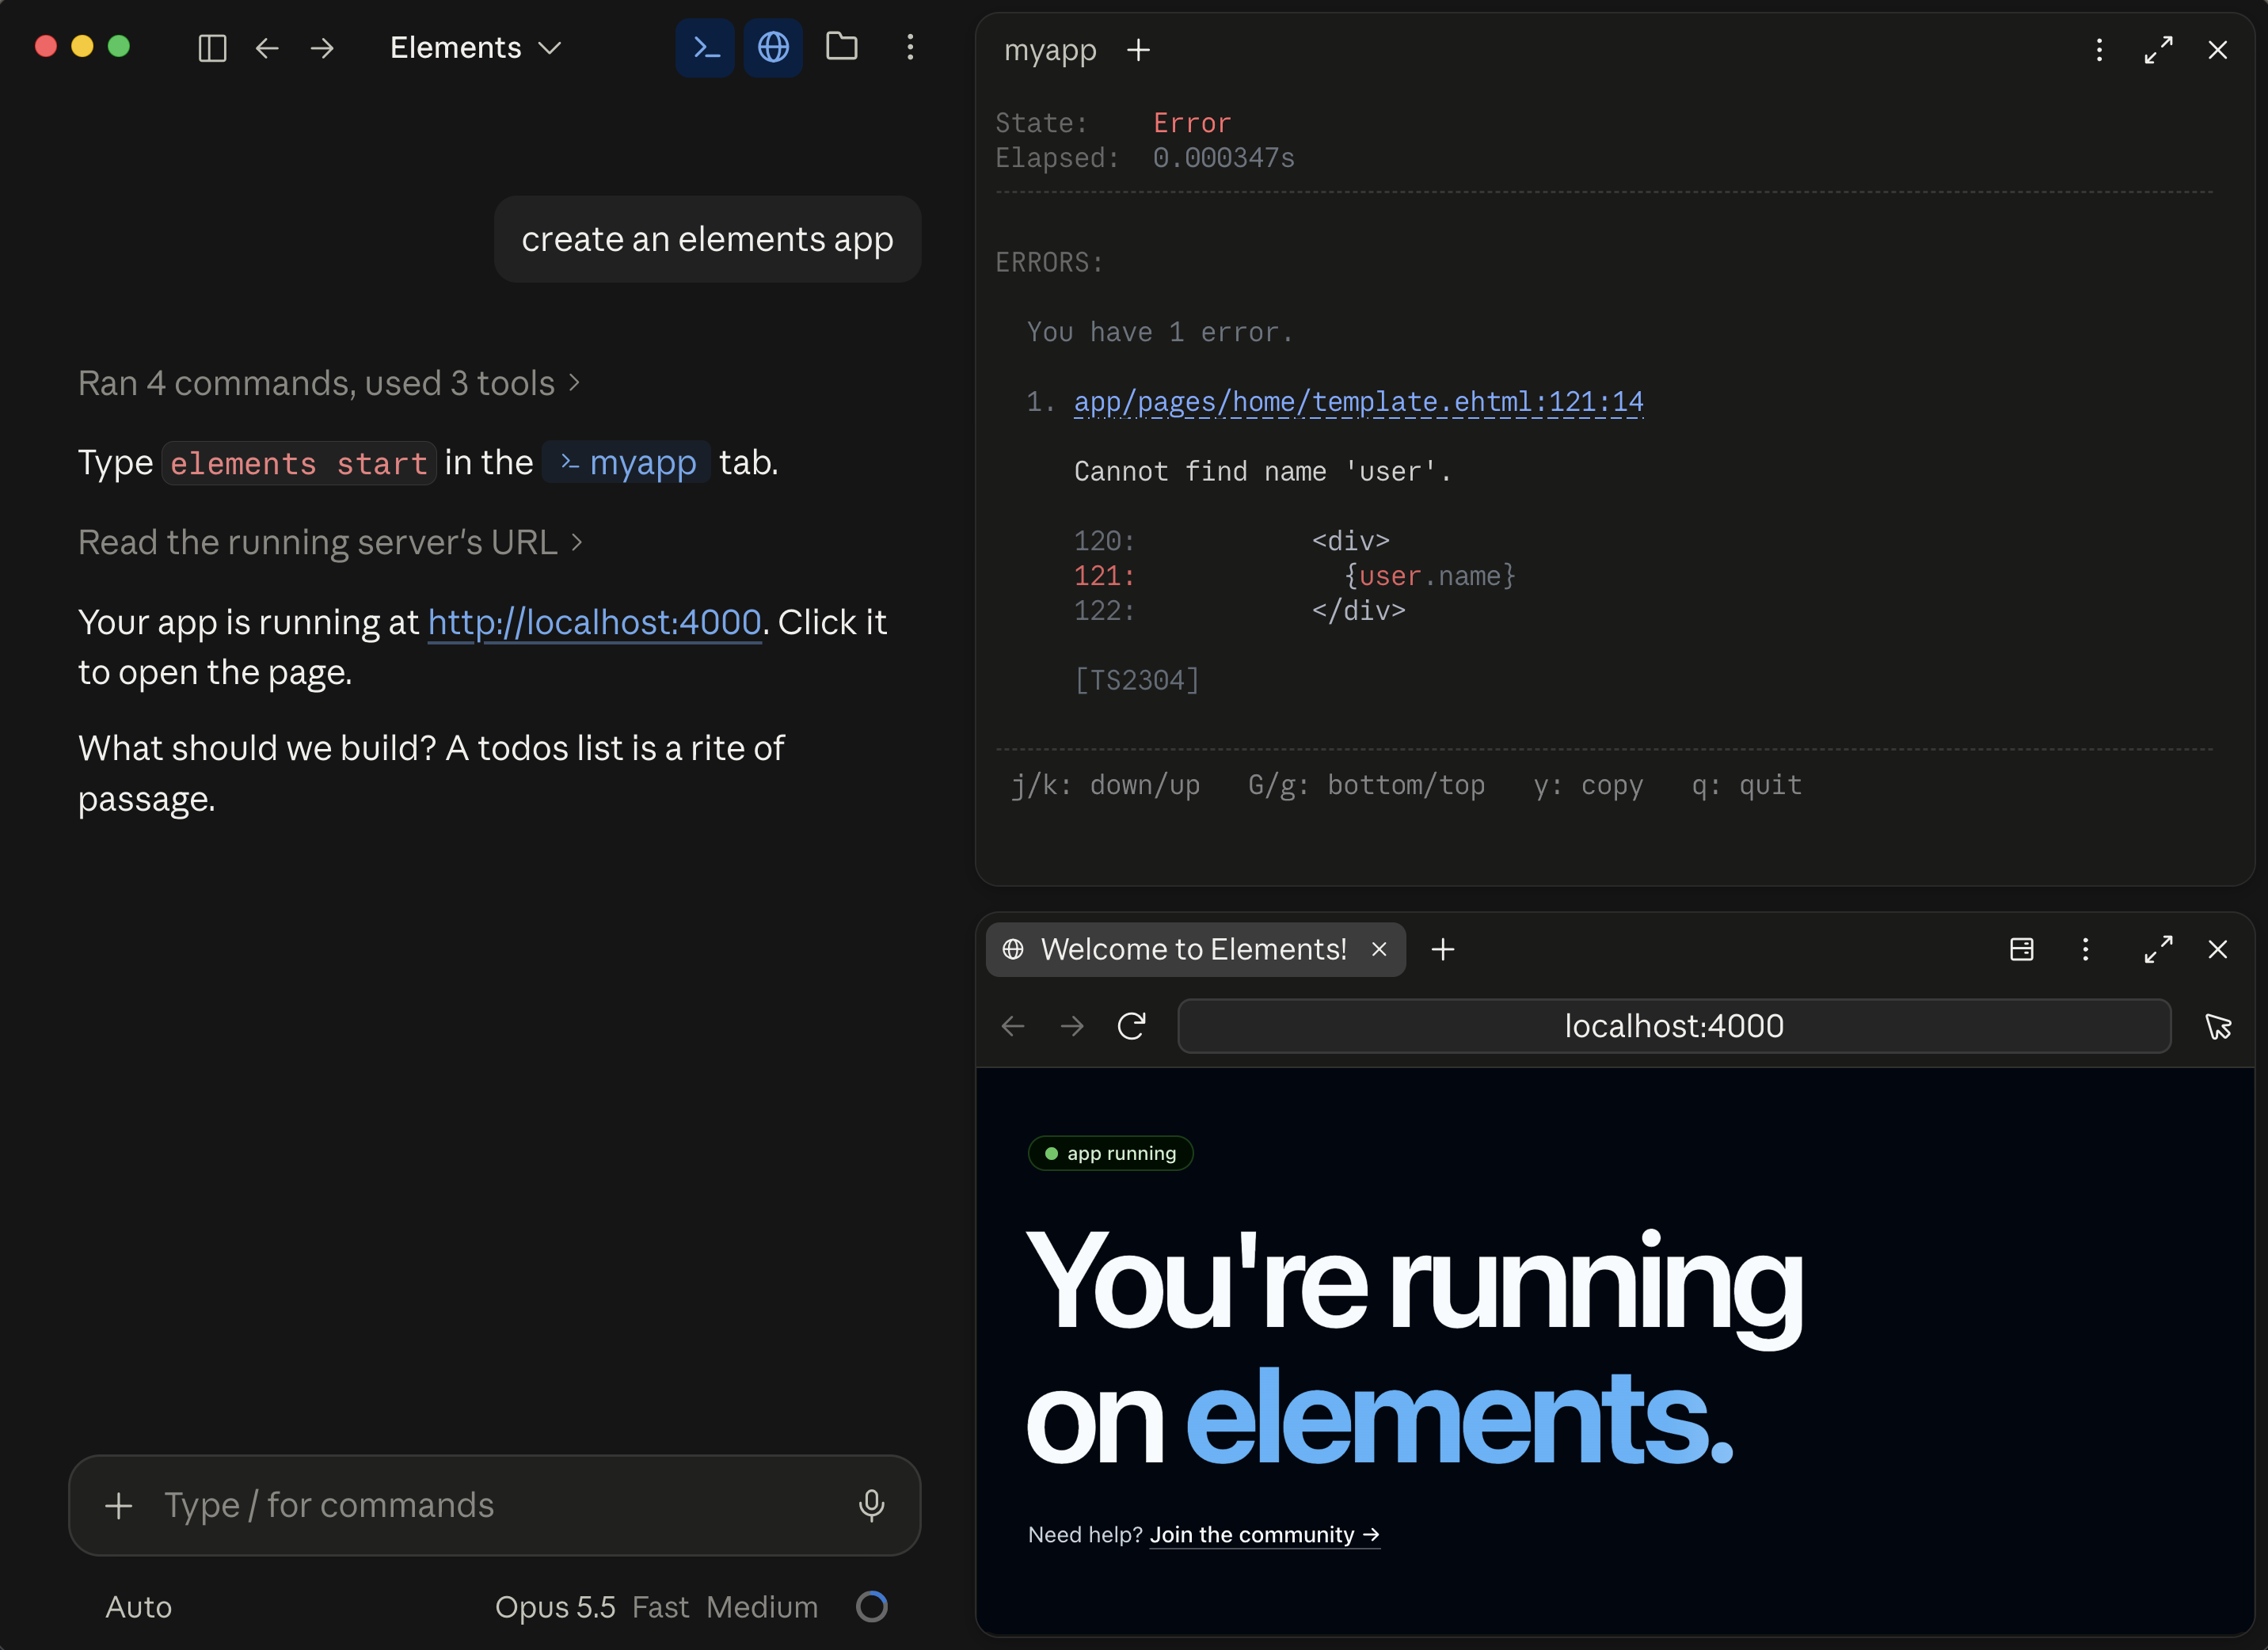Open the browser panel more options
The image size is (2268, 1650).
[2085, 949]
